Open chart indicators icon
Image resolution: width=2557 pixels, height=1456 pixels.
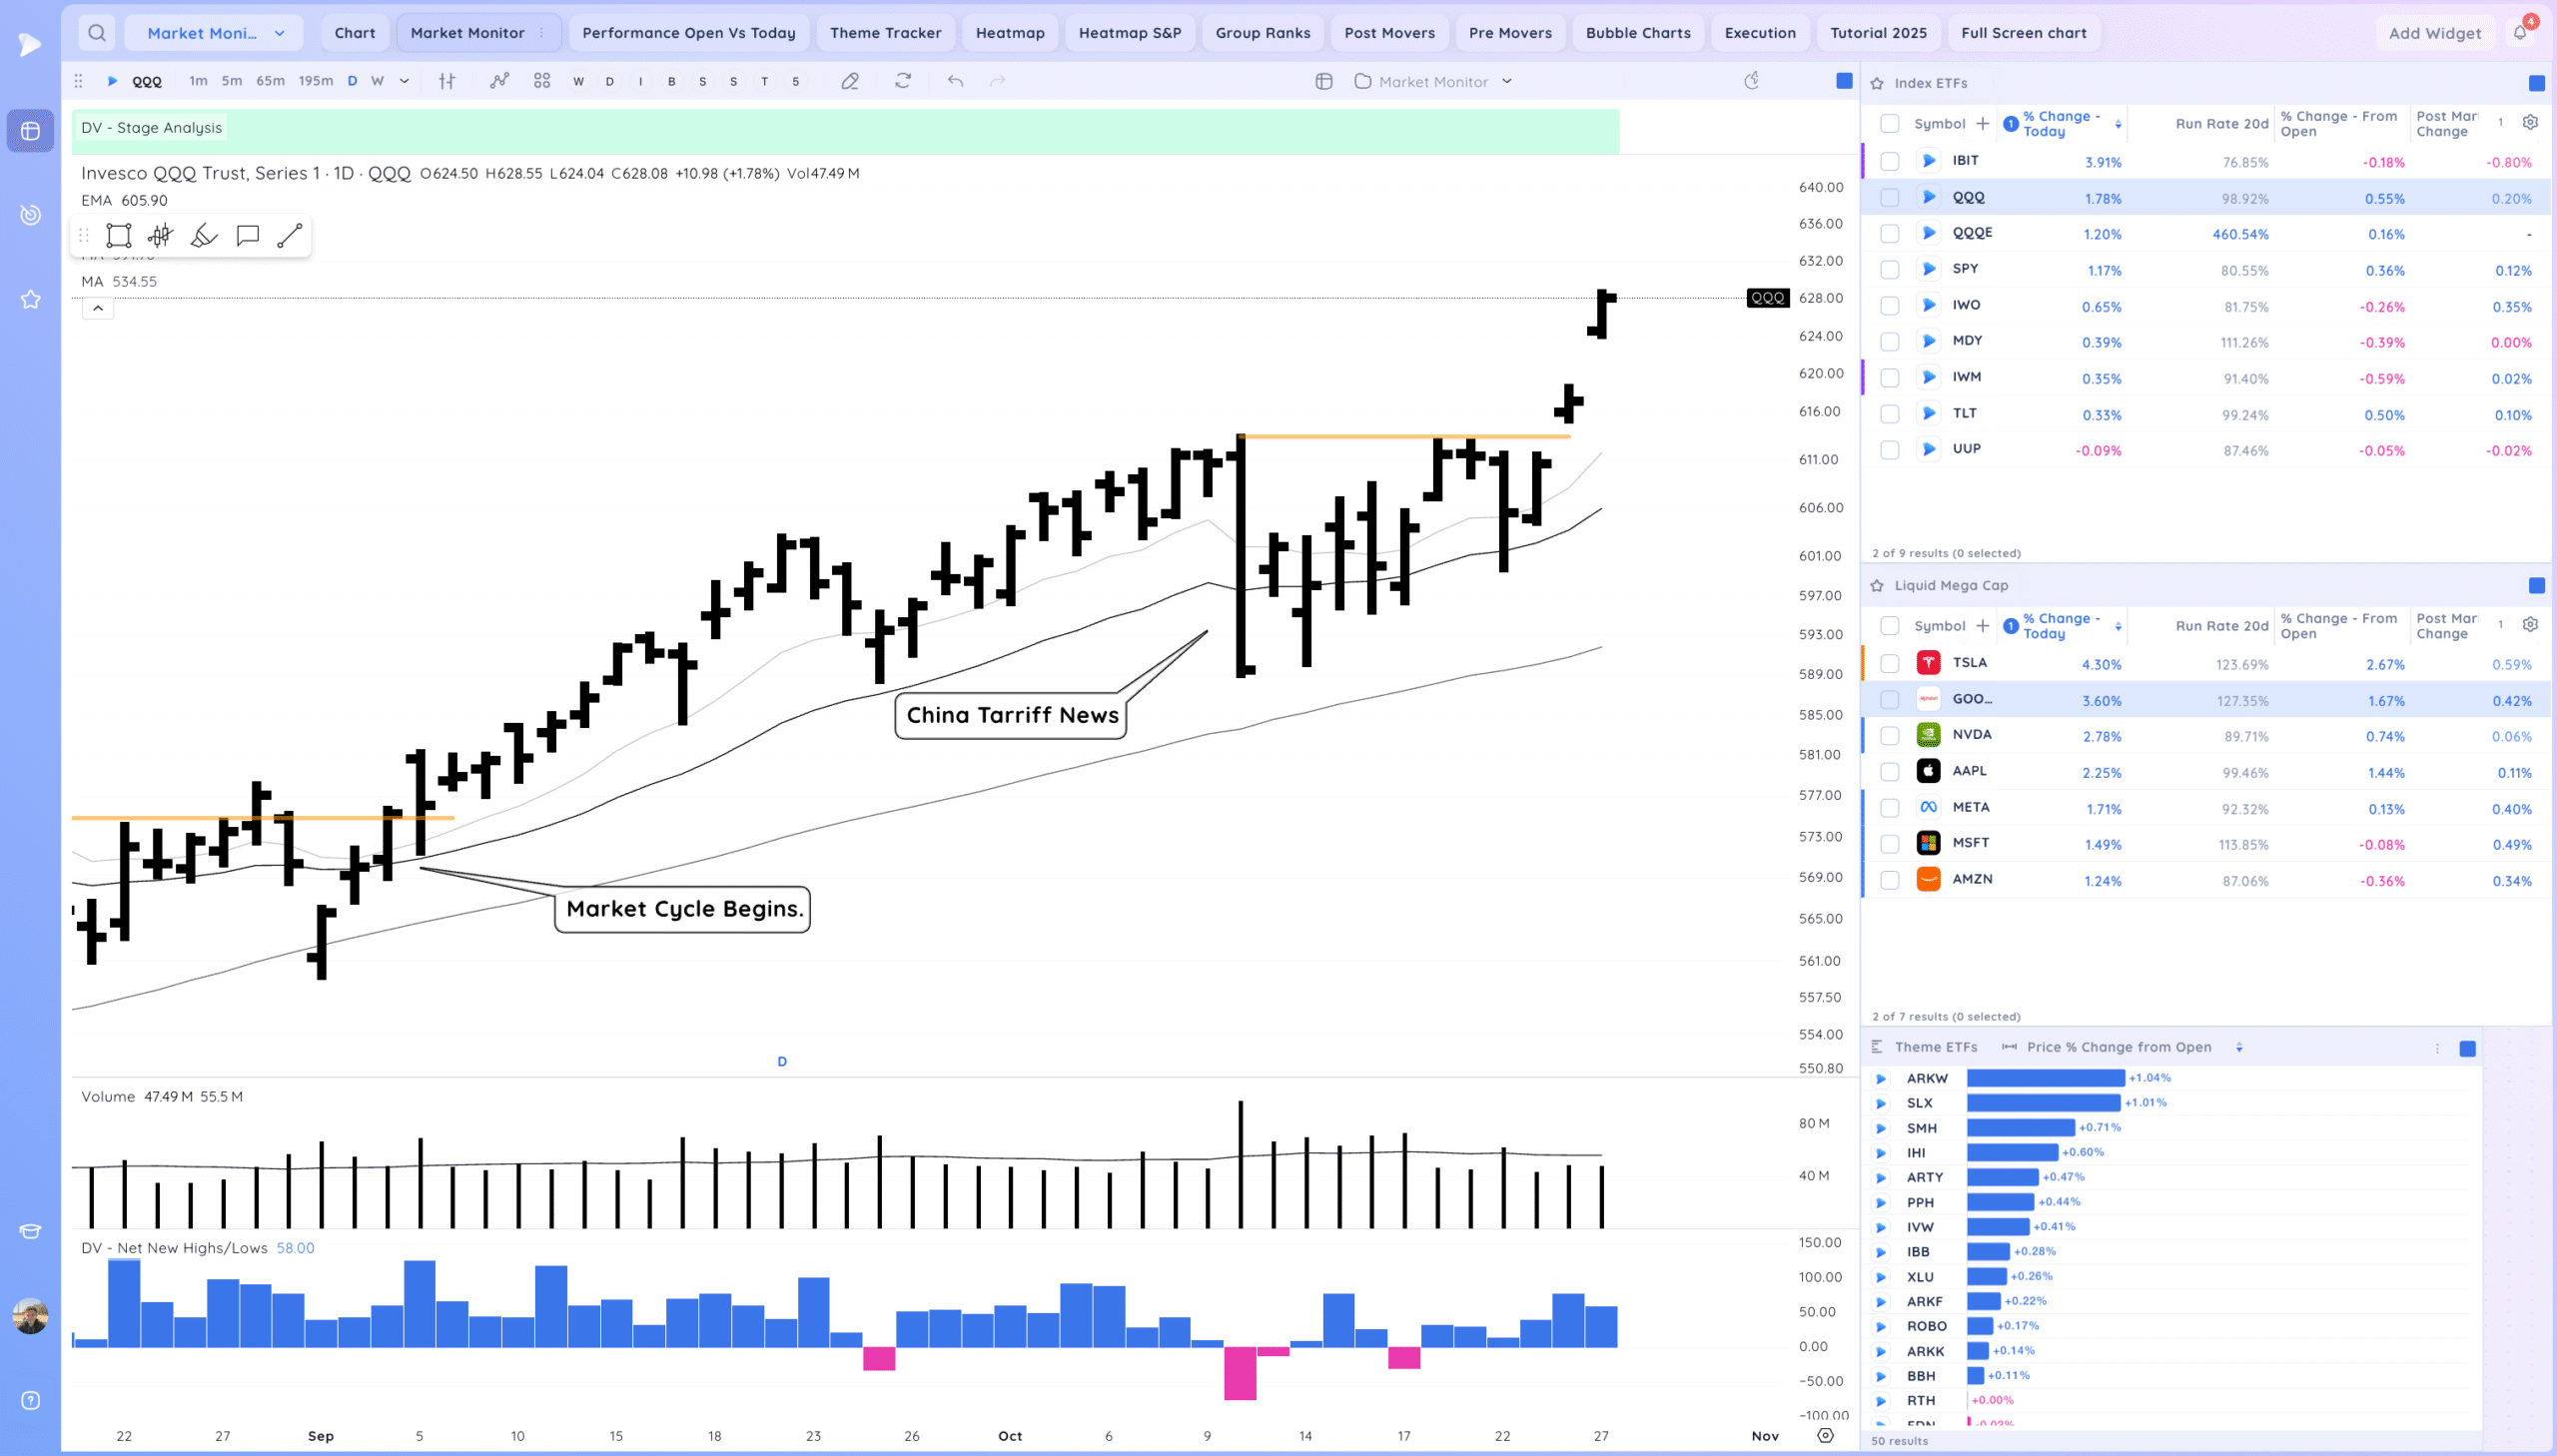[499, 81]
